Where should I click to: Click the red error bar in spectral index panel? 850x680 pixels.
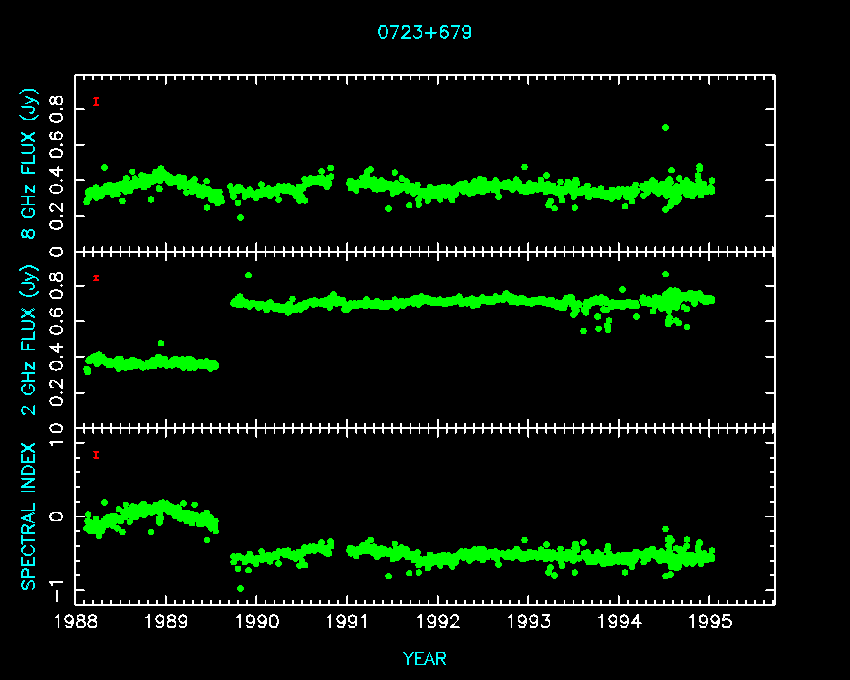pos(96,455)
